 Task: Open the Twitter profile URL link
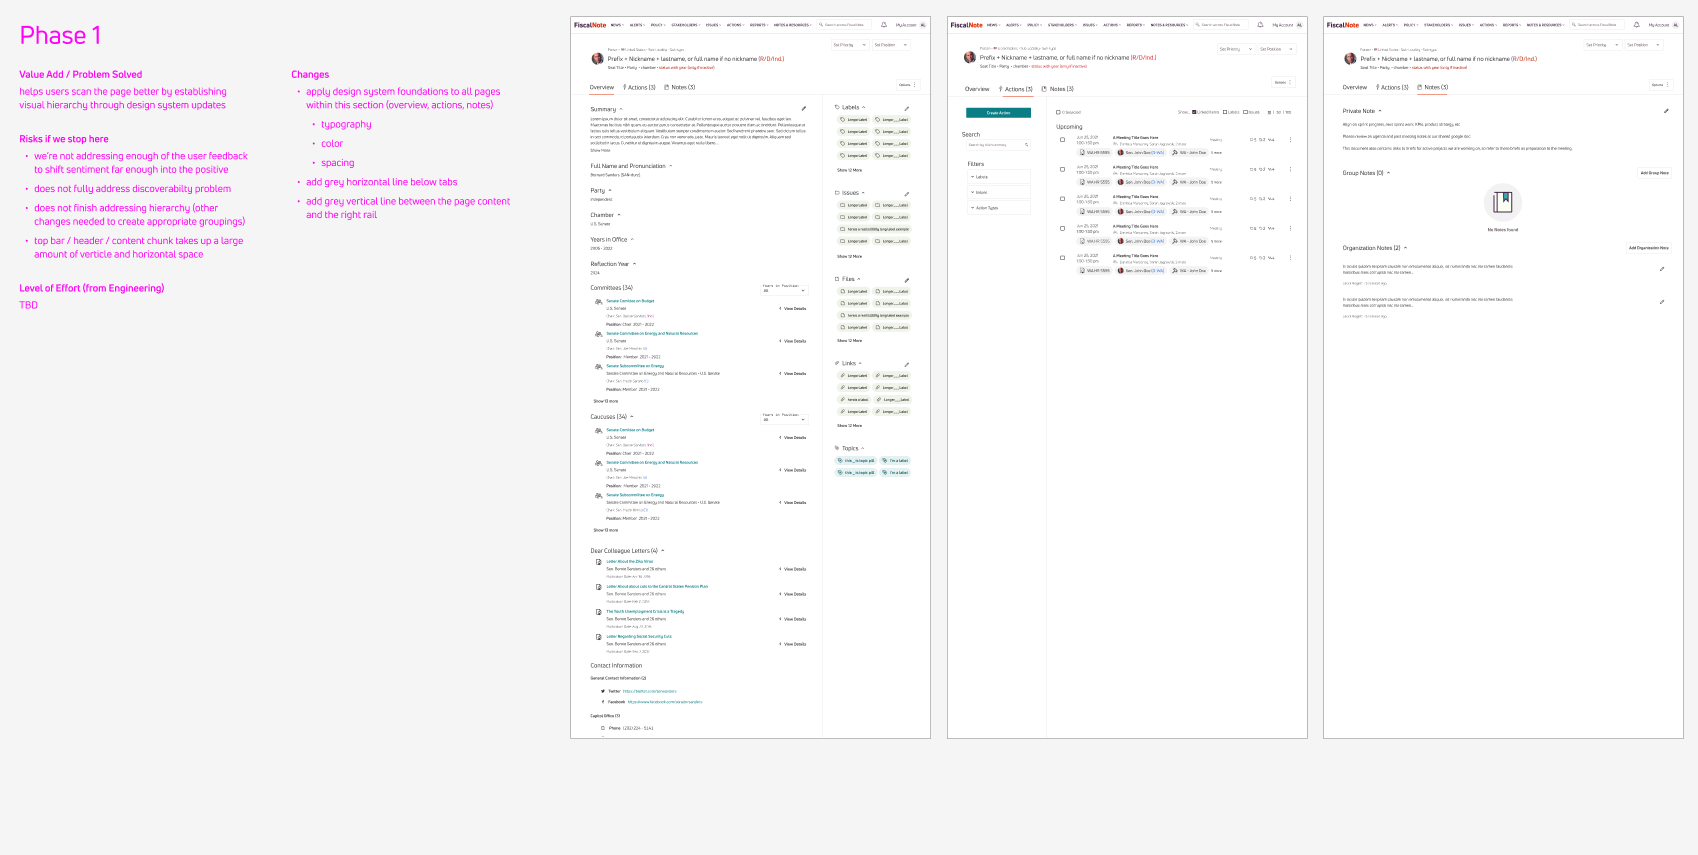[649, 691]
